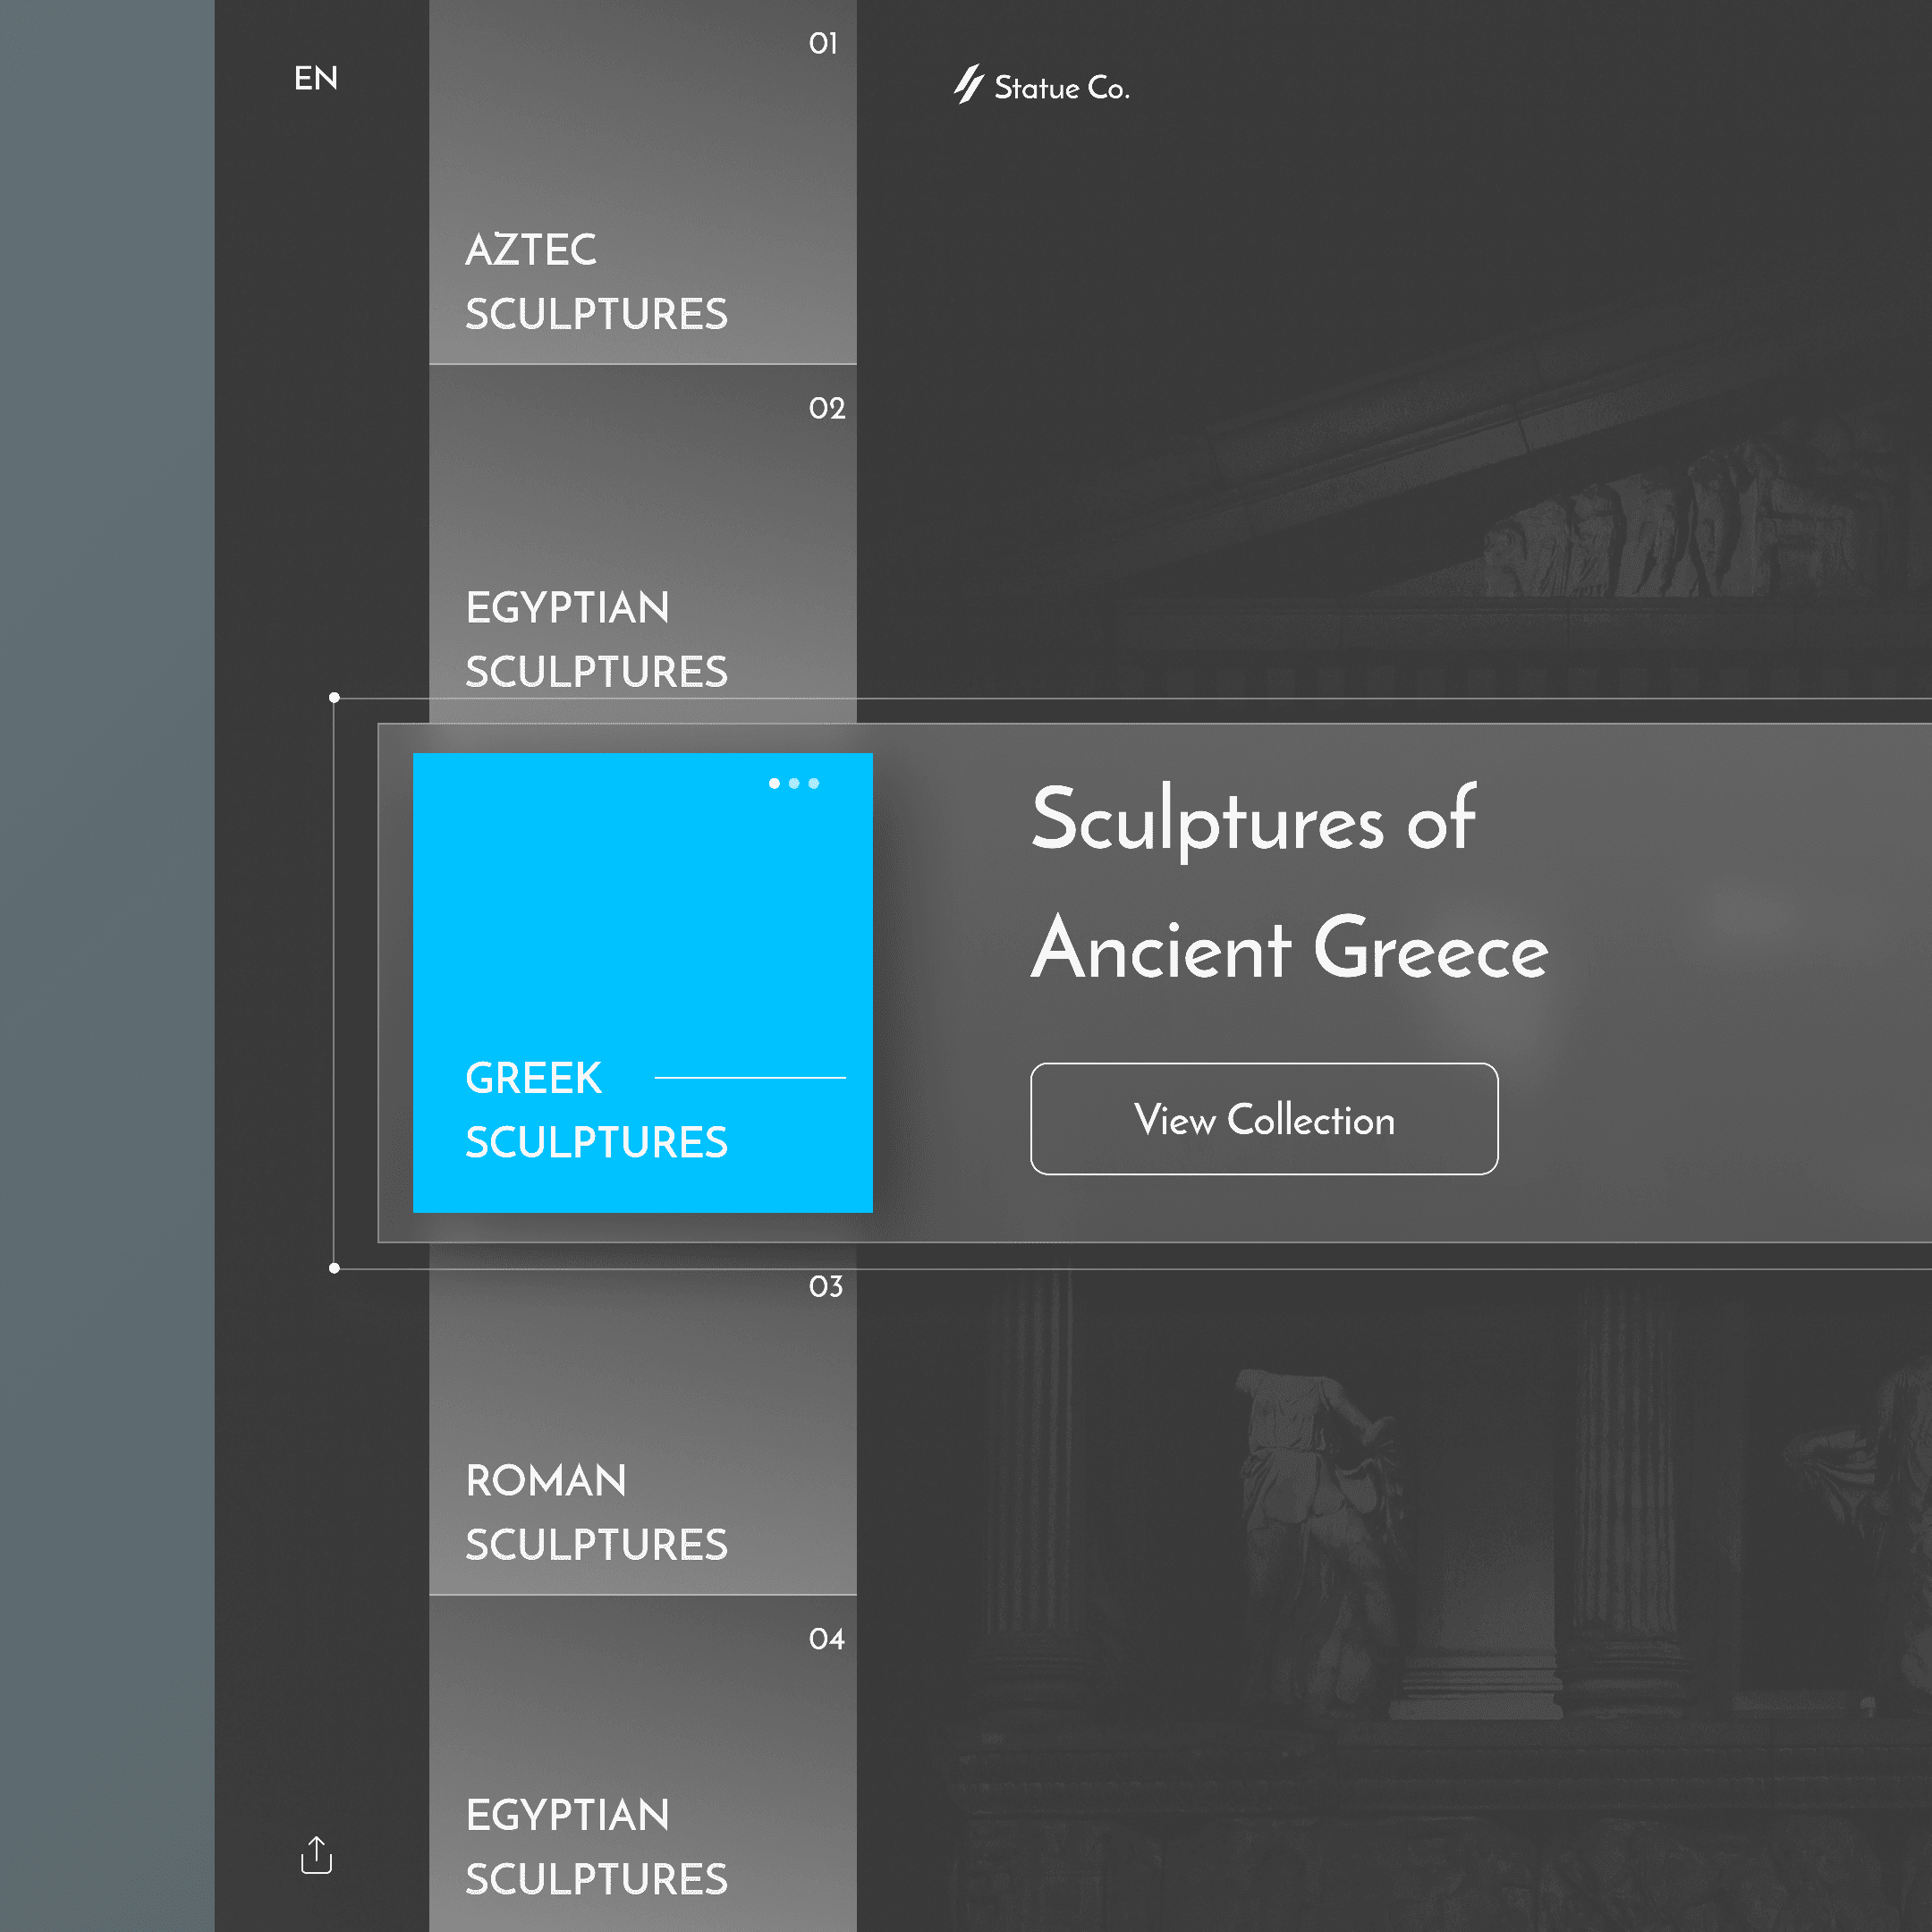Open Egyptian Sculptures item numbered 04
This screenshot has height=1932, width=1932.
[x=596, y=1846]
